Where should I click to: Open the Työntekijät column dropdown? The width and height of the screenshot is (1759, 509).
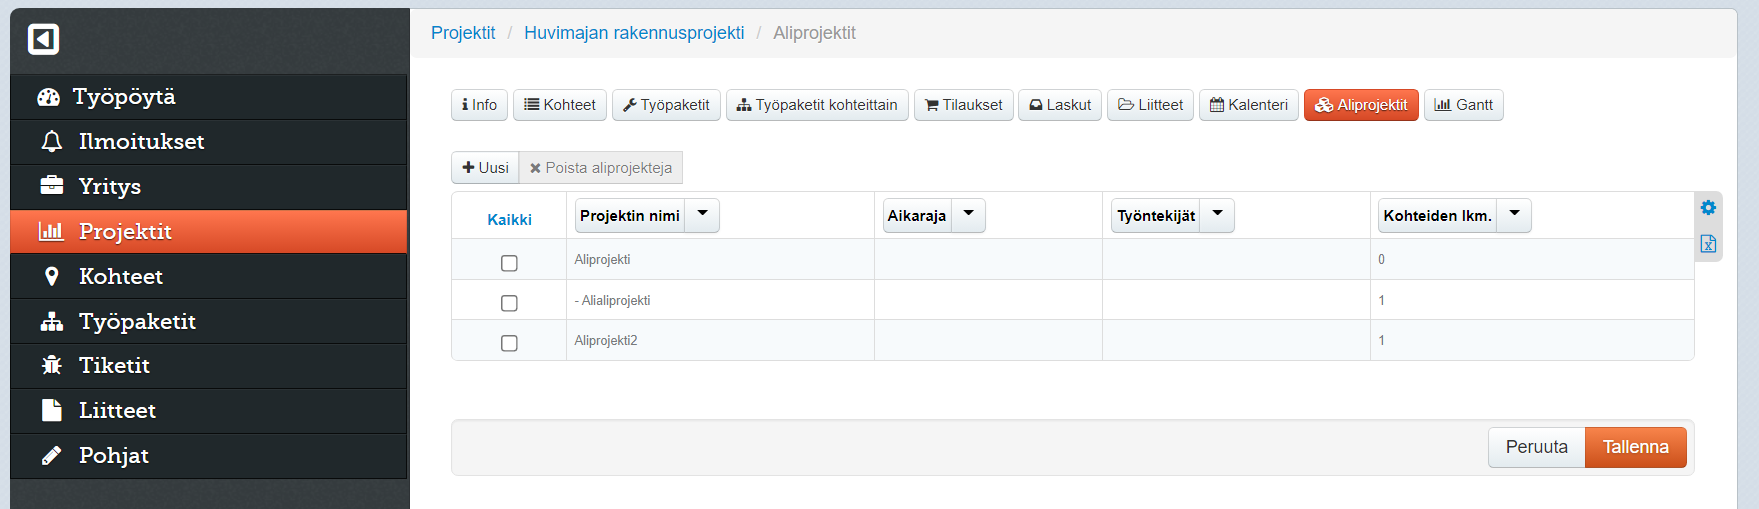point(1217,215)
